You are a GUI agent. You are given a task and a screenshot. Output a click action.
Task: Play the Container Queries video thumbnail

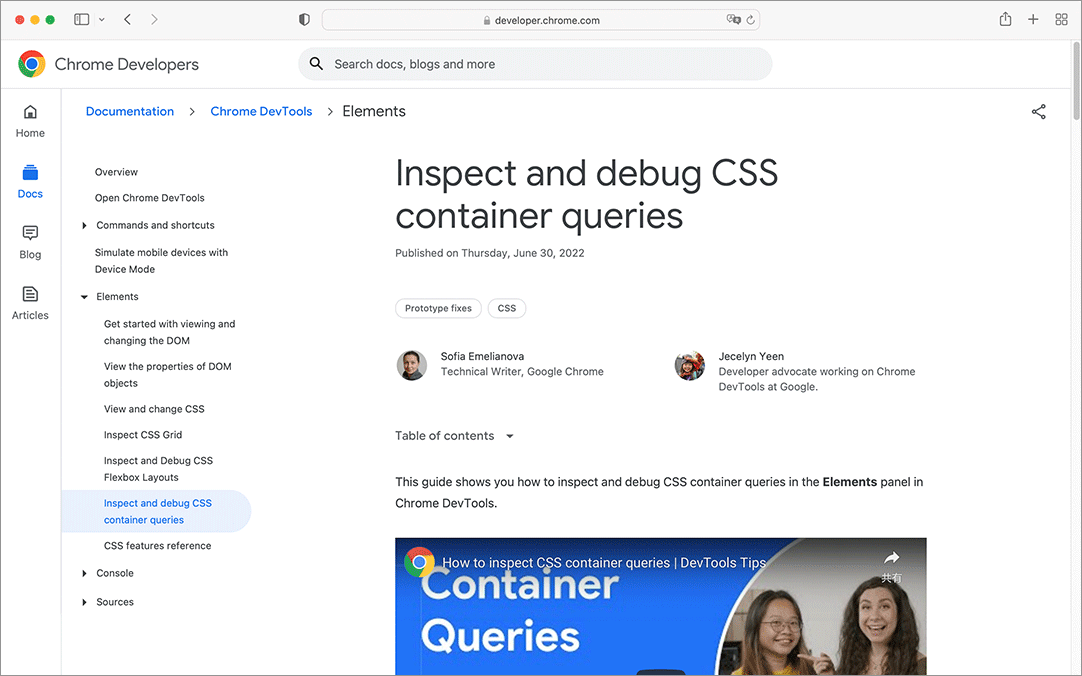660,610
